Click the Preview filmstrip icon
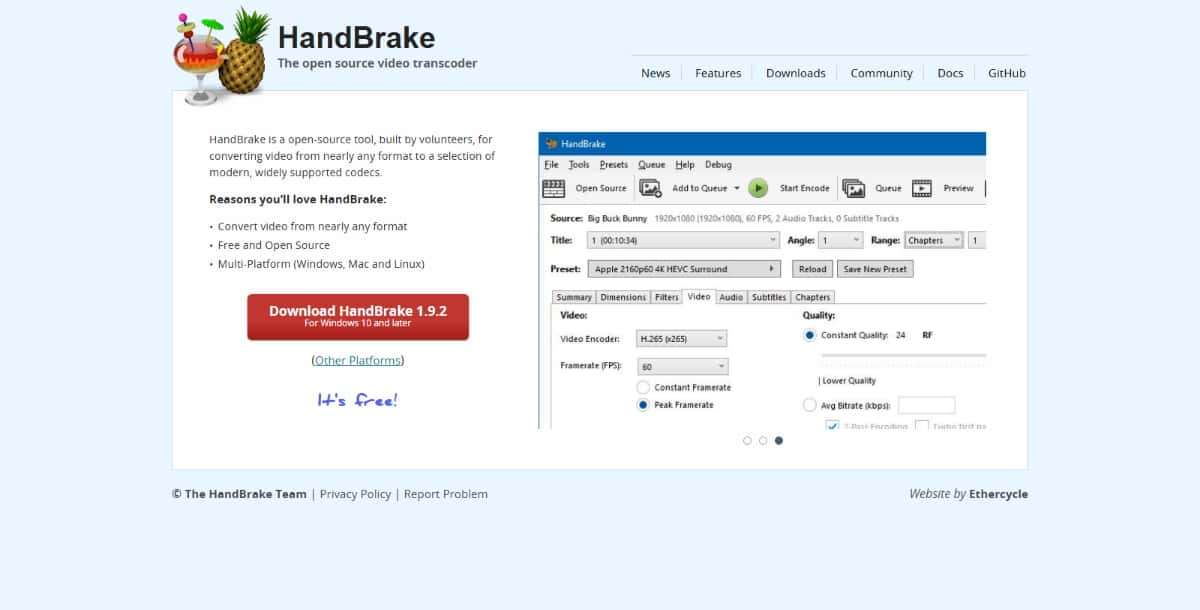This screenshot has width=1200, height=610. click(922, 188)
